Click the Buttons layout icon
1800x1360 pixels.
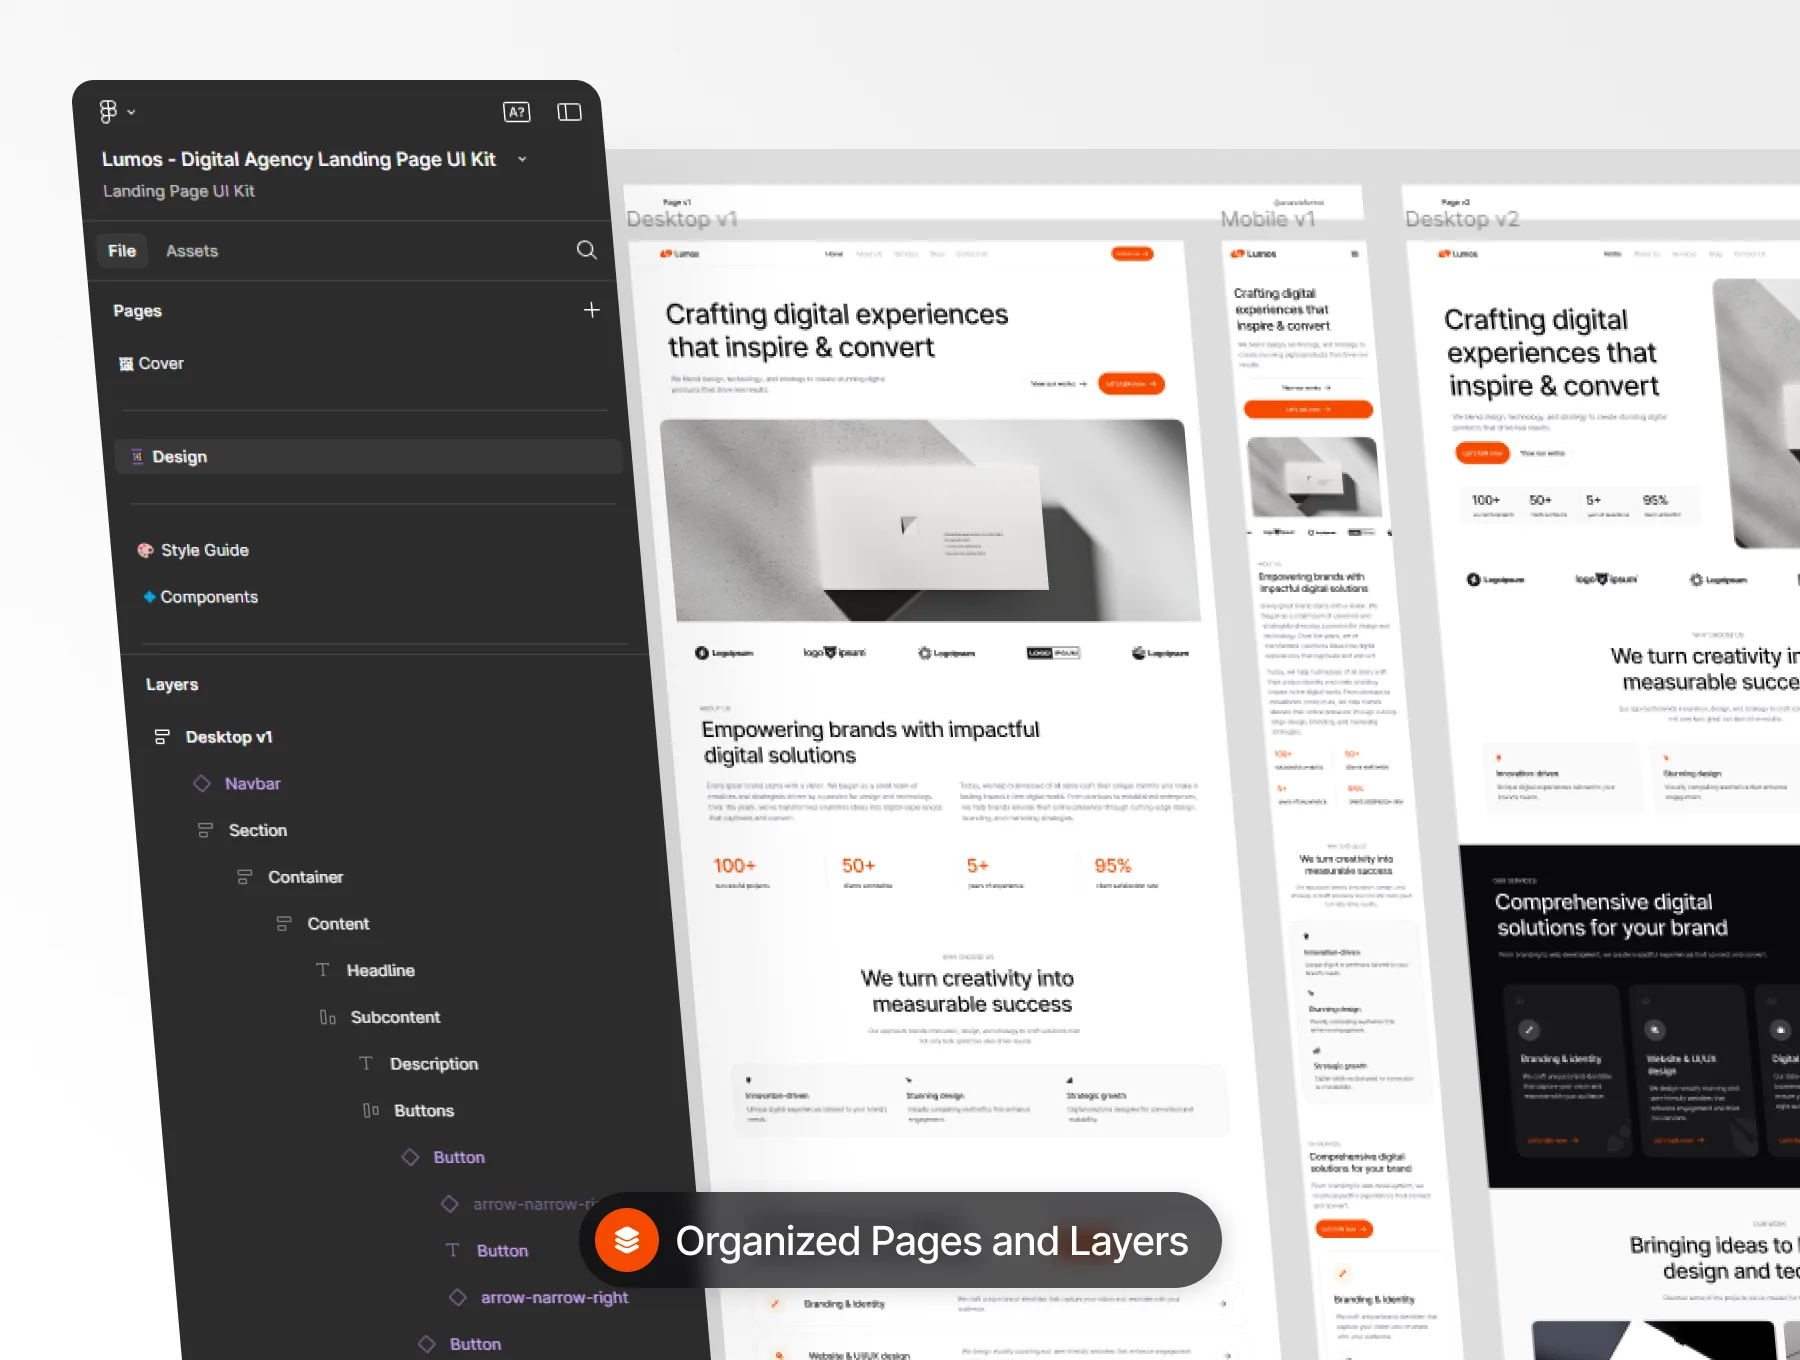(371, 1110)
